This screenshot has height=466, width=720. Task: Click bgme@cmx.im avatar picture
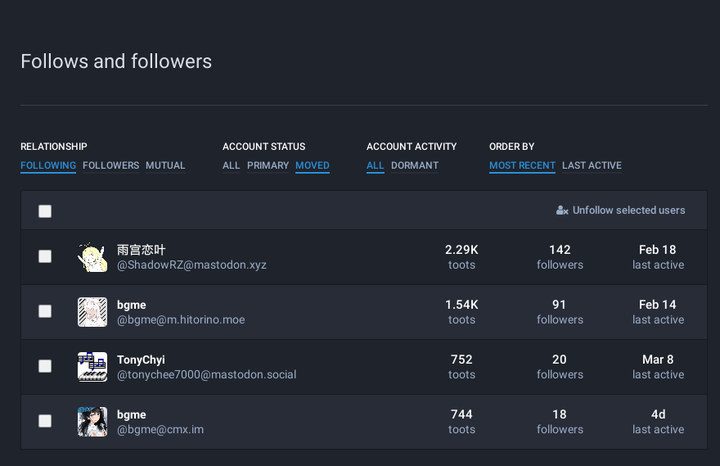(x=92, y=421)
